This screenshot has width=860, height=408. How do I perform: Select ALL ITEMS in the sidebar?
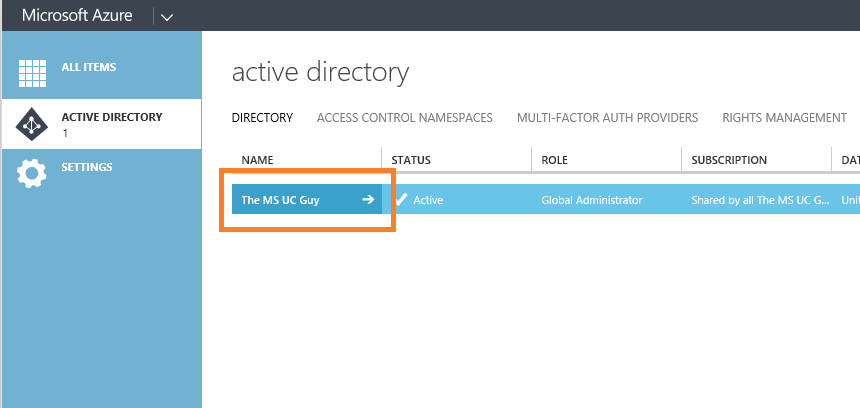(x=89, y=67)
